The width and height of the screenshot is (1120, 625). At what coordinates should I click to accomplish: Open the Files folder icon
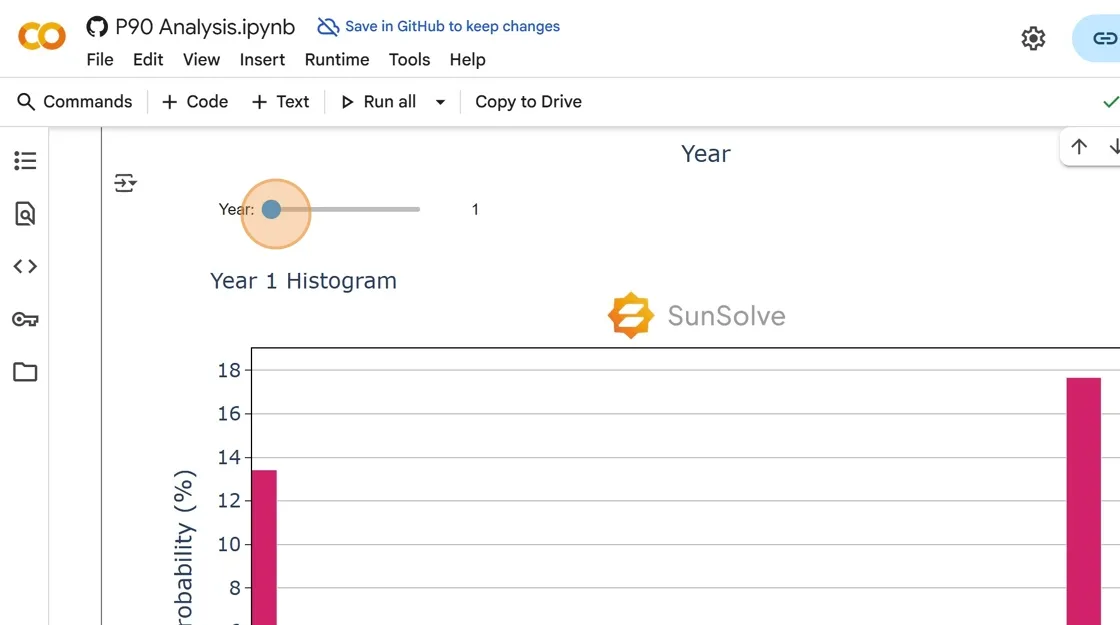(x=25, y=372)
